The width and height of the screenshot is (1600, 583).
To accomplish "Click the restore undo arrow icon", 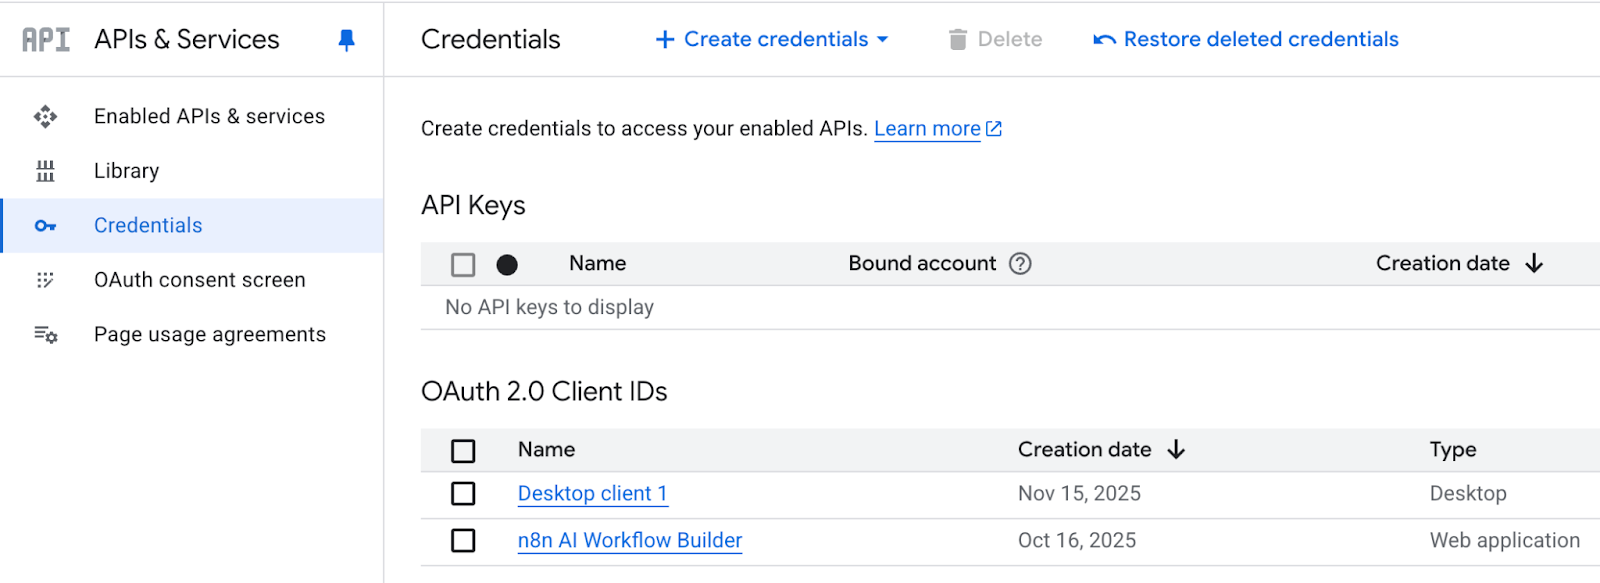I will click(1104, 40).
